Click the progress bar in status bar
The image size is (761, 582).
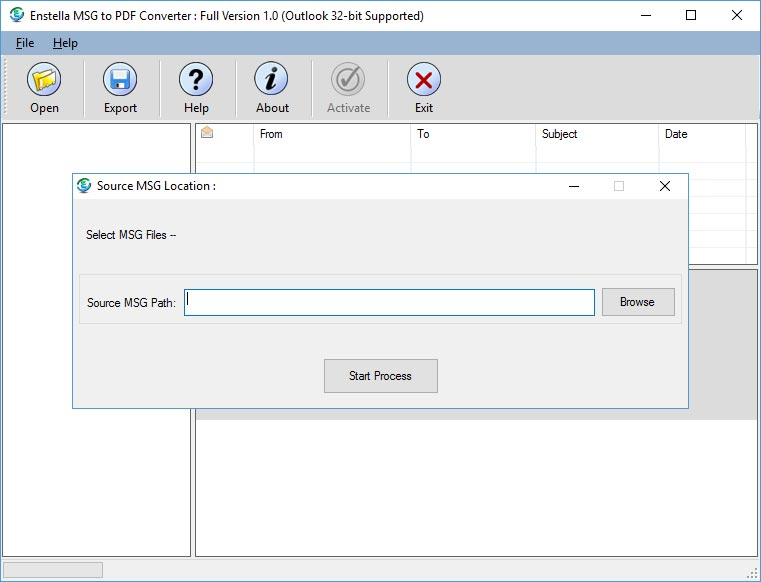pos(52,570)
